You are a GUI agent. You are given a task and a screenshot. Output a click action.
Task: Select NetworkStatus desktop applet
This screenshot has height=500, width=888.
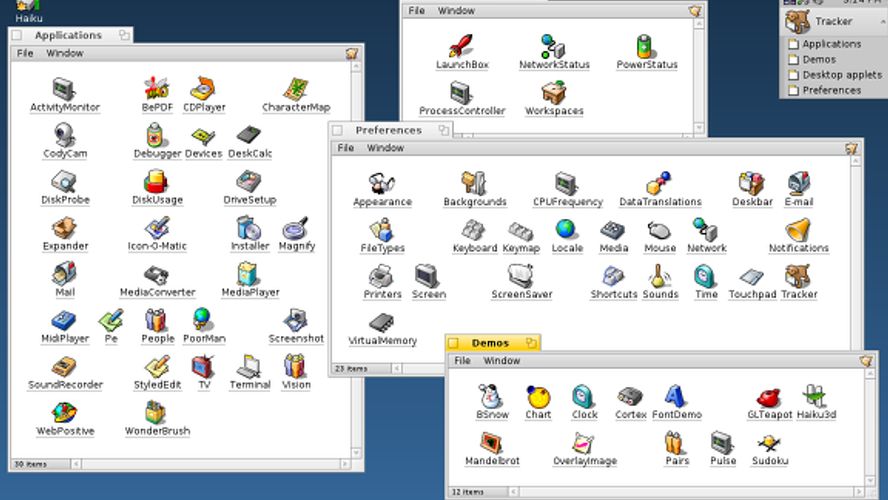553,46
